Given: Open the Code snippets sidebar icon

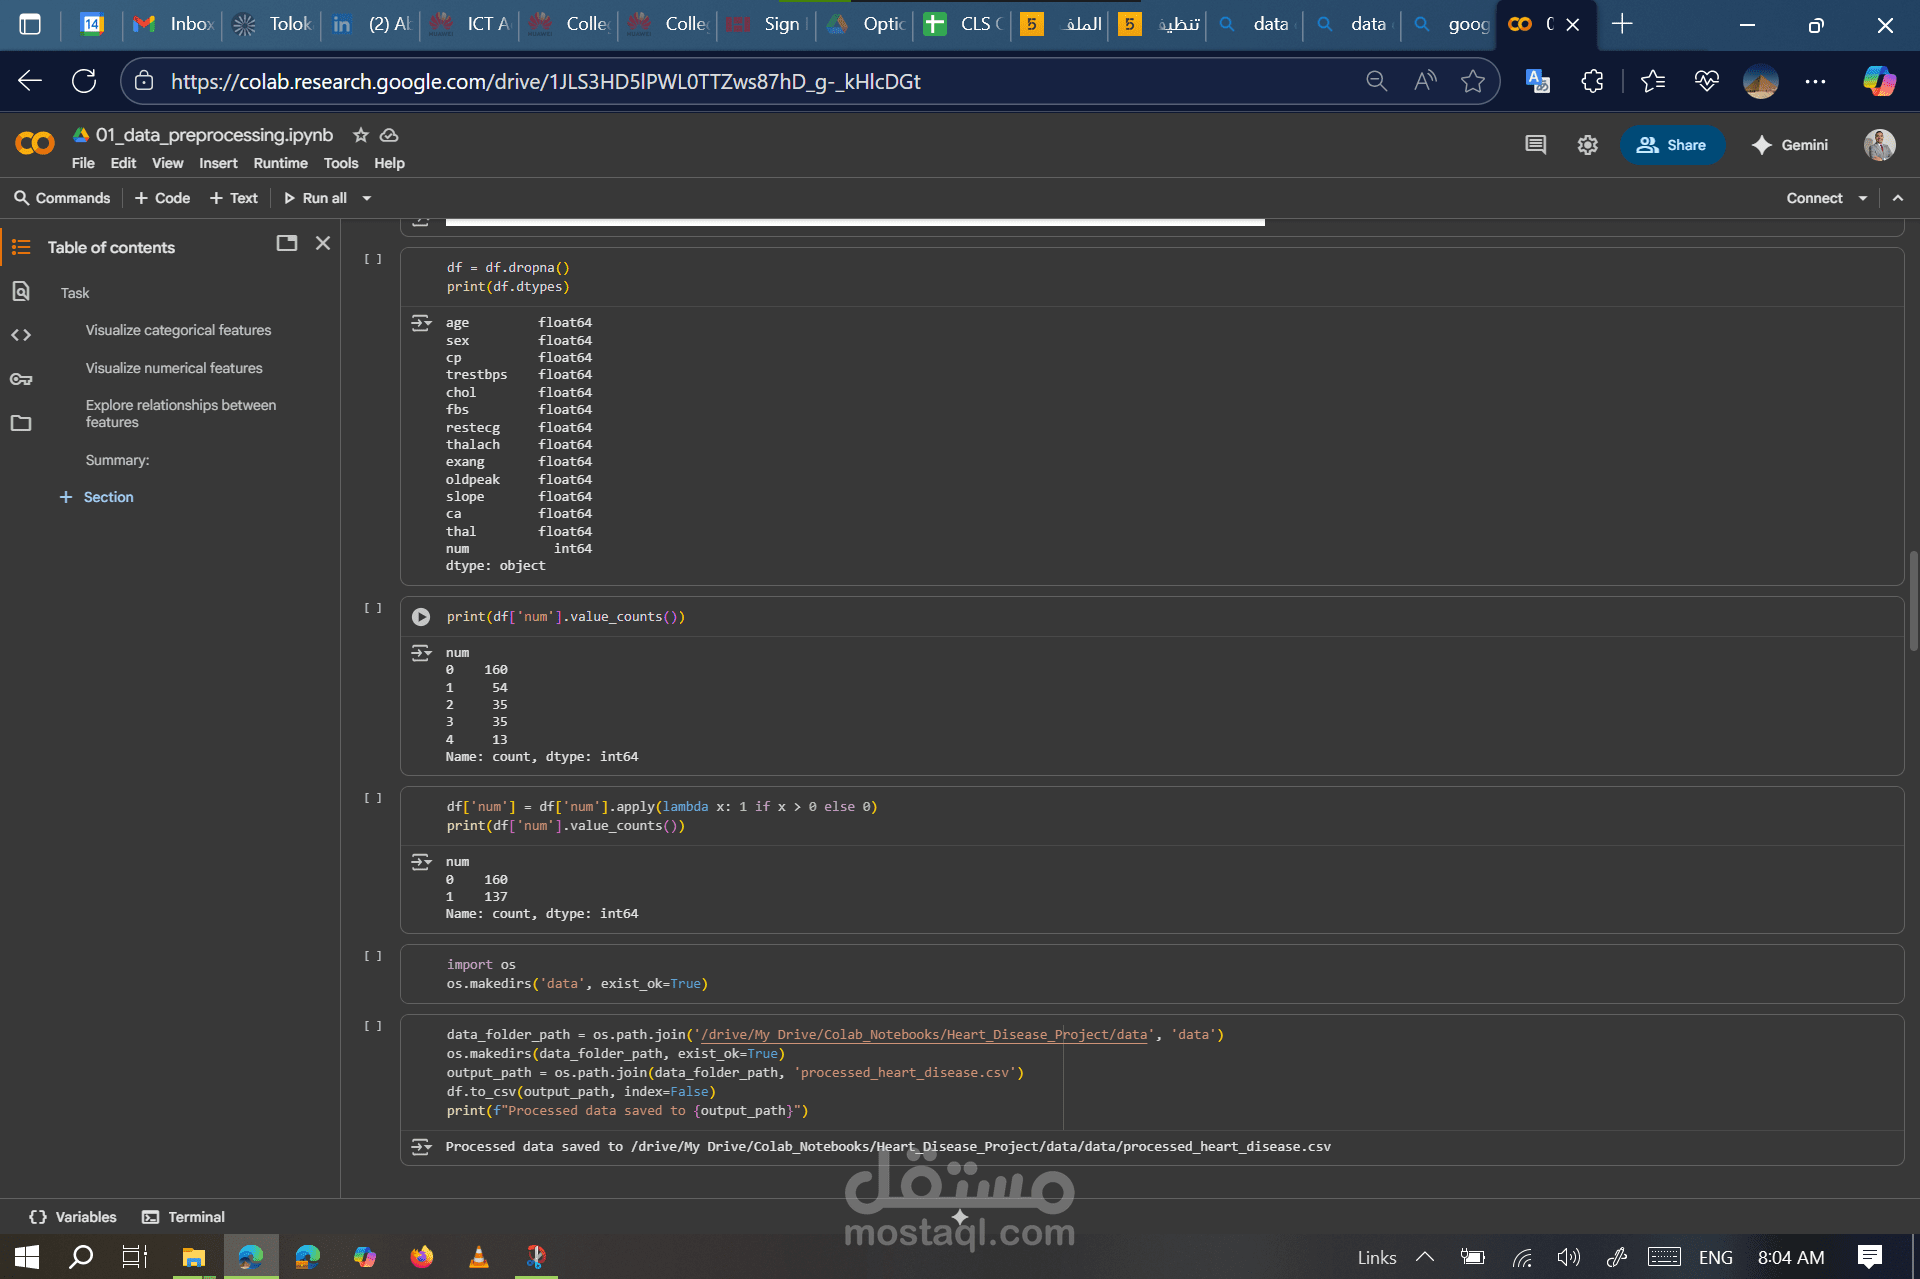Looking at the screenshot, I should click(21, 335).
